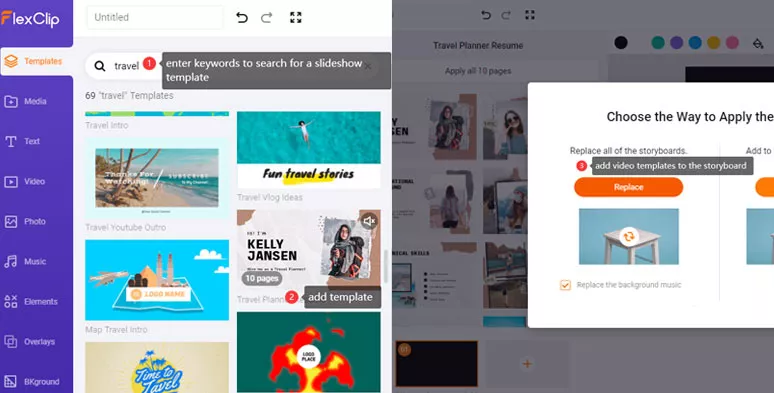Click the fullscreen icon in left editor

(296, 18)
